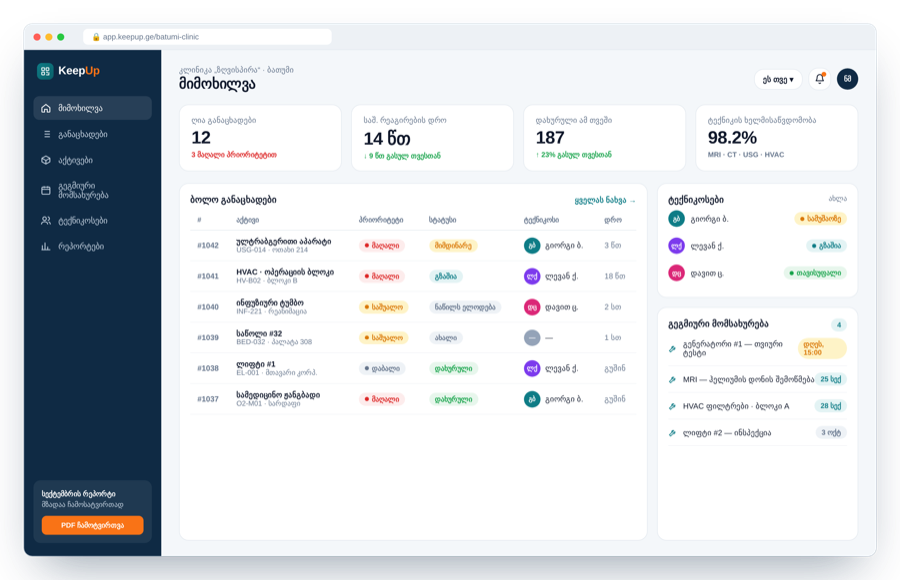The height and width of the screenshot is (580, 900).
Task: Click wrench icon beside გენერატორი #1
Action: (672, 349)
